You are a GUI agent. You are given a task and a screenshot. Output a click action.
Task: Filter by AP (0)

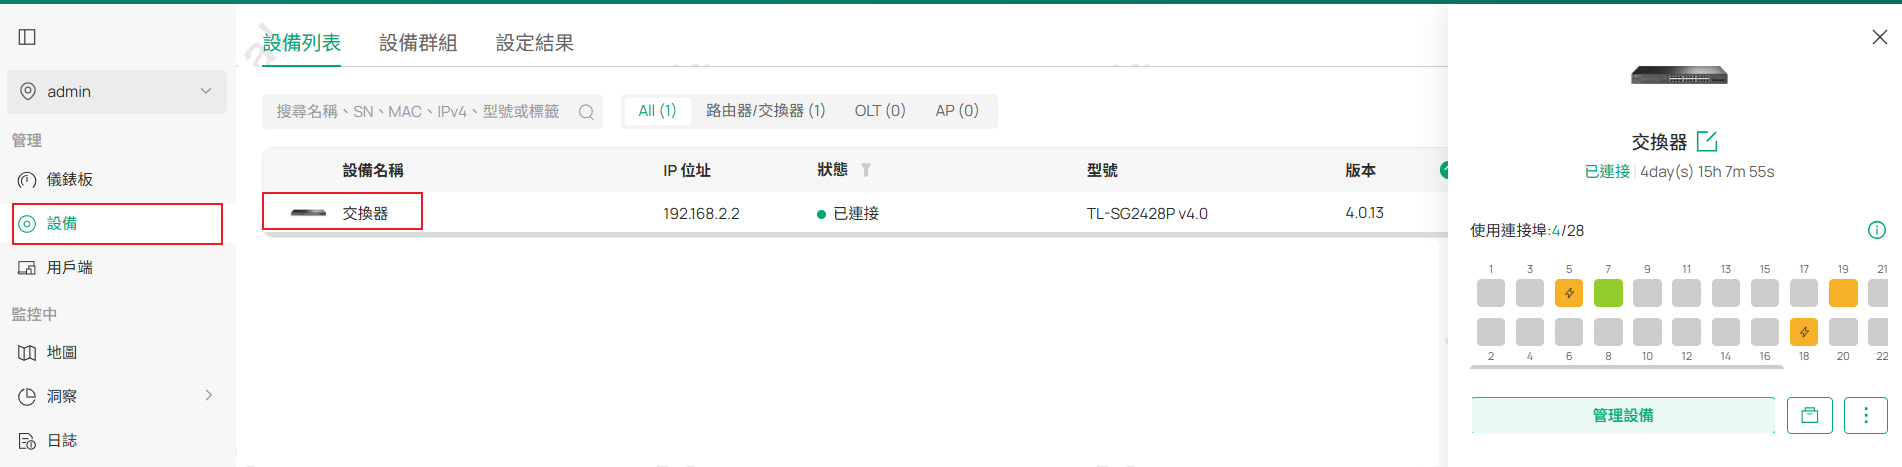[x=957, y=111]
